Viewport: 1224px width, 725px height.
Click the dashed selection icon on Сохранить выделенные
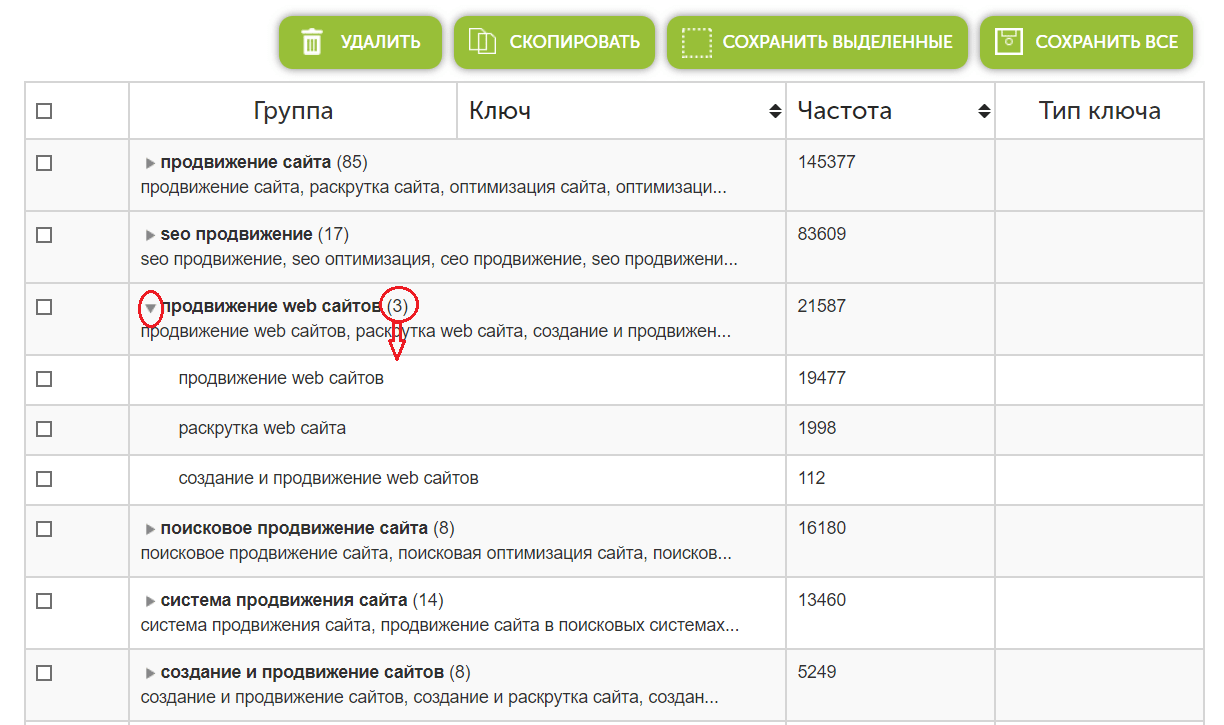point(696,42)
